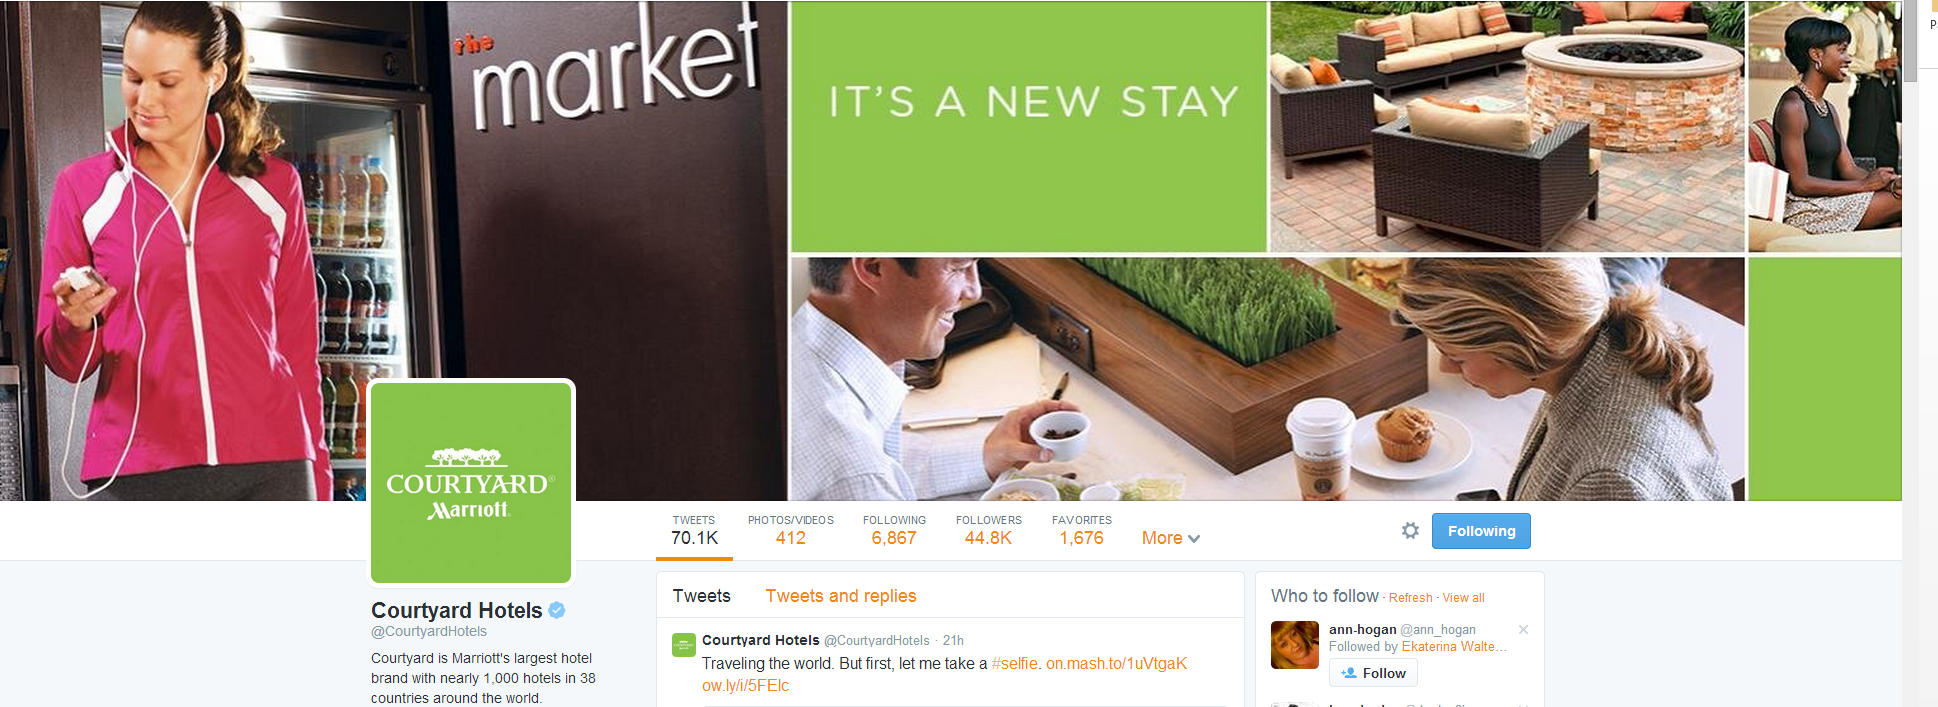
Task: Open the Courtyard Marriott profile logo picture
Action: 471,482
